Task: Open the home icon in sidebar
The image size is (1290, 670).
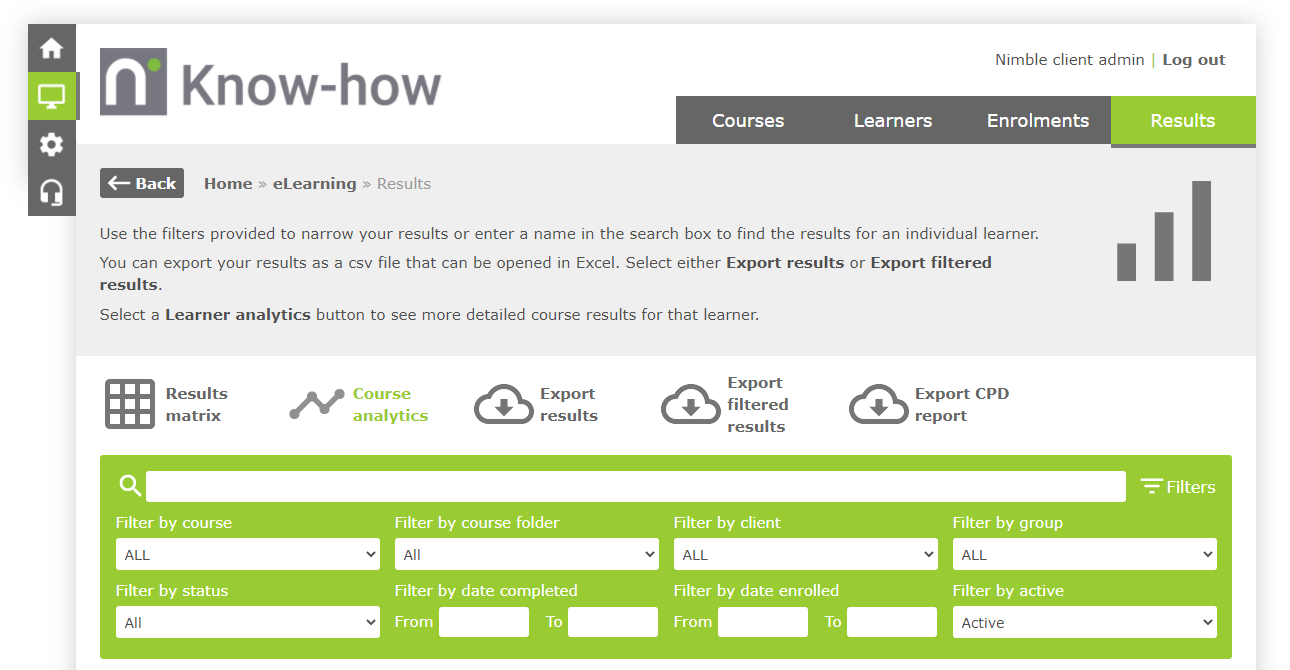Action: click(51, 48)
